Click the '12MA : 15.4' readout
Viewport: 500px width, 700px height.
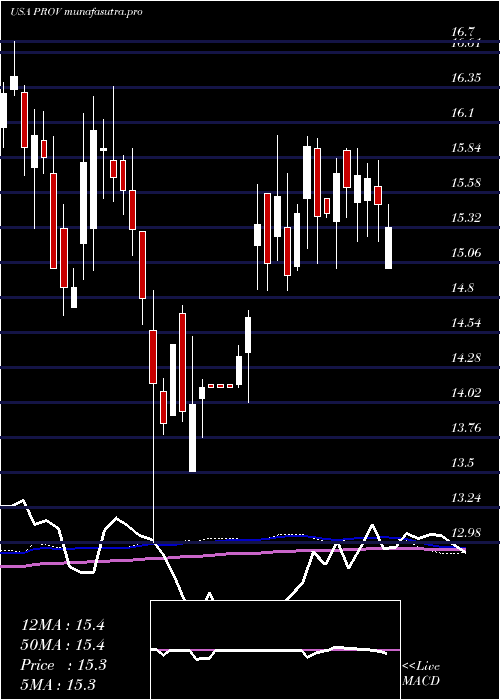pyautogui.click(x=62, y=625)
